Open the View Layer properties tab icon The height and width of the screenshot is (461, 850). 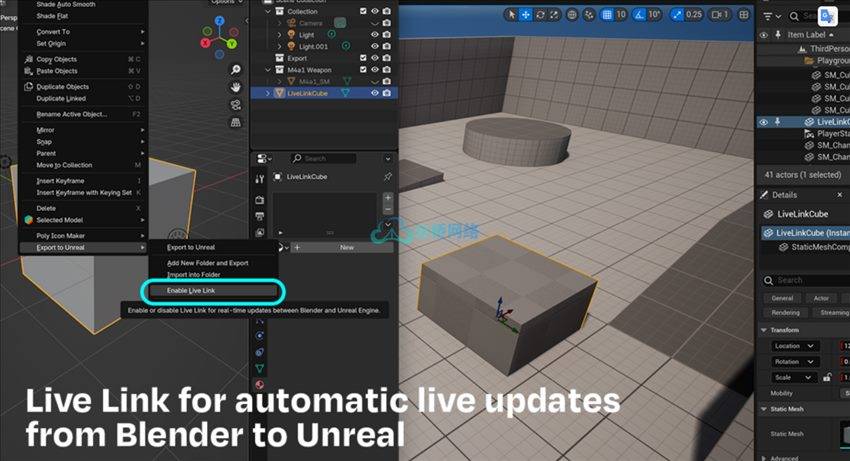click(260, 233)
